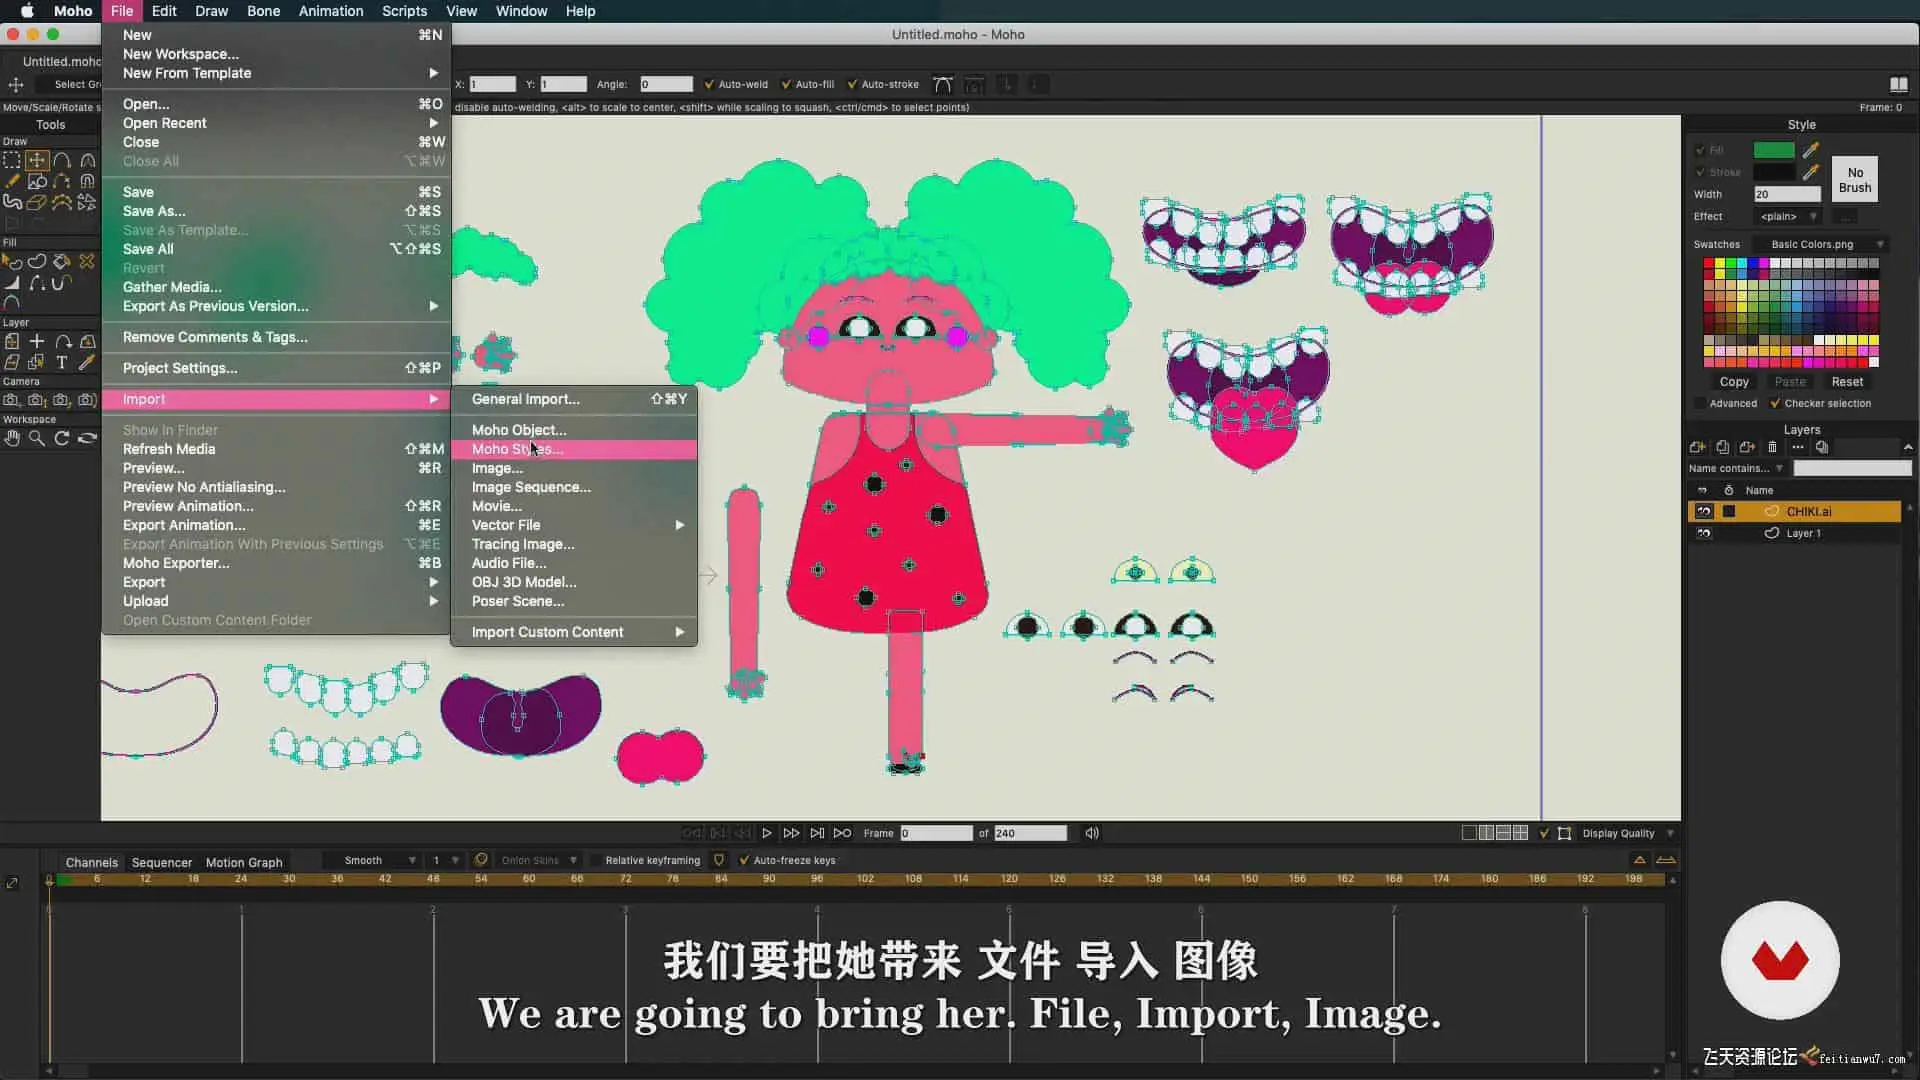Screen dimensions: 1920x1080
Task: Expand the Import Custom Content submenu
Action: coord(574,632)
